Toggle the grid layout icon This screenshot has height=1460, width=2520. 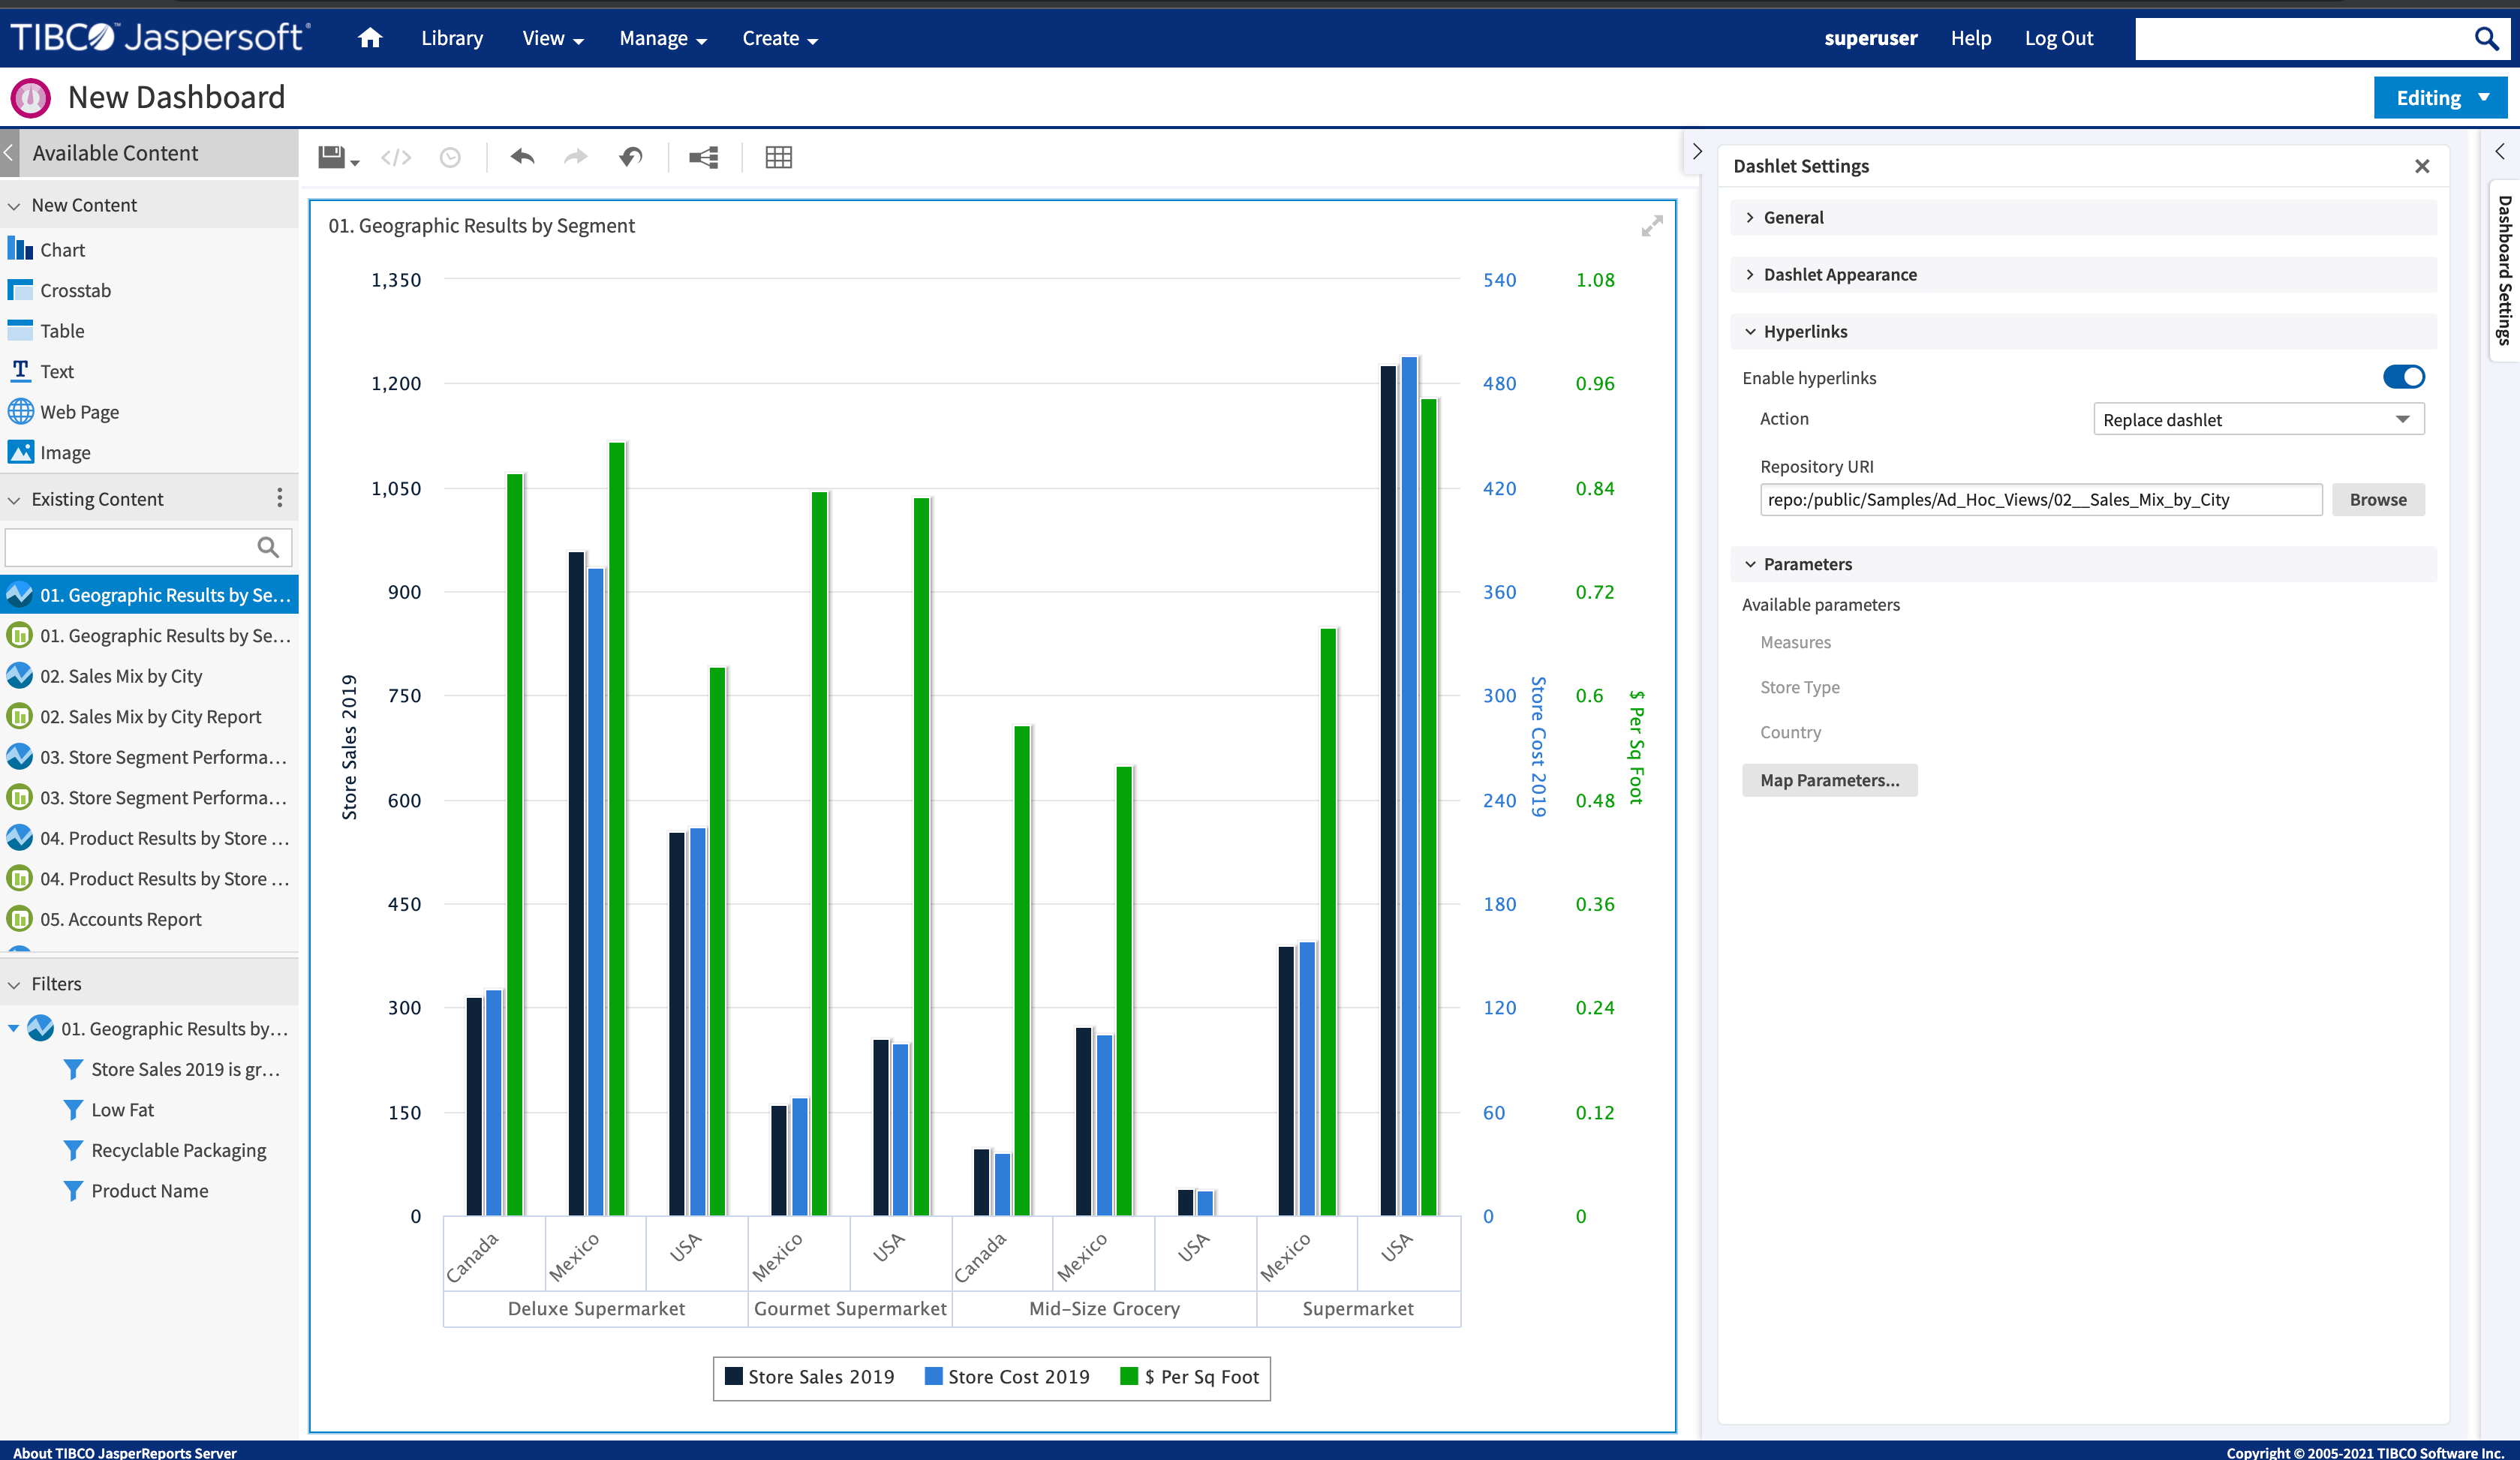(x=778, y=157)
